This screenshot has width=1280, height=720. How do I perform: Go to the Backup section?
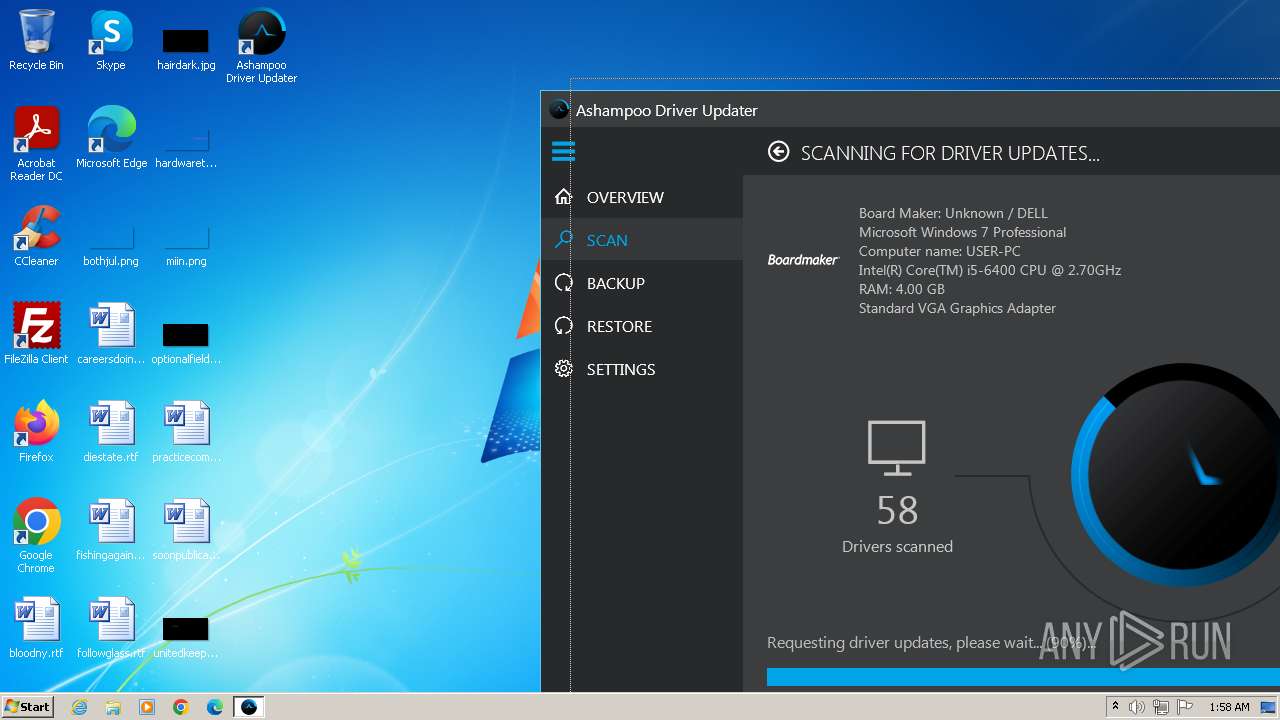tap(642, 283)
